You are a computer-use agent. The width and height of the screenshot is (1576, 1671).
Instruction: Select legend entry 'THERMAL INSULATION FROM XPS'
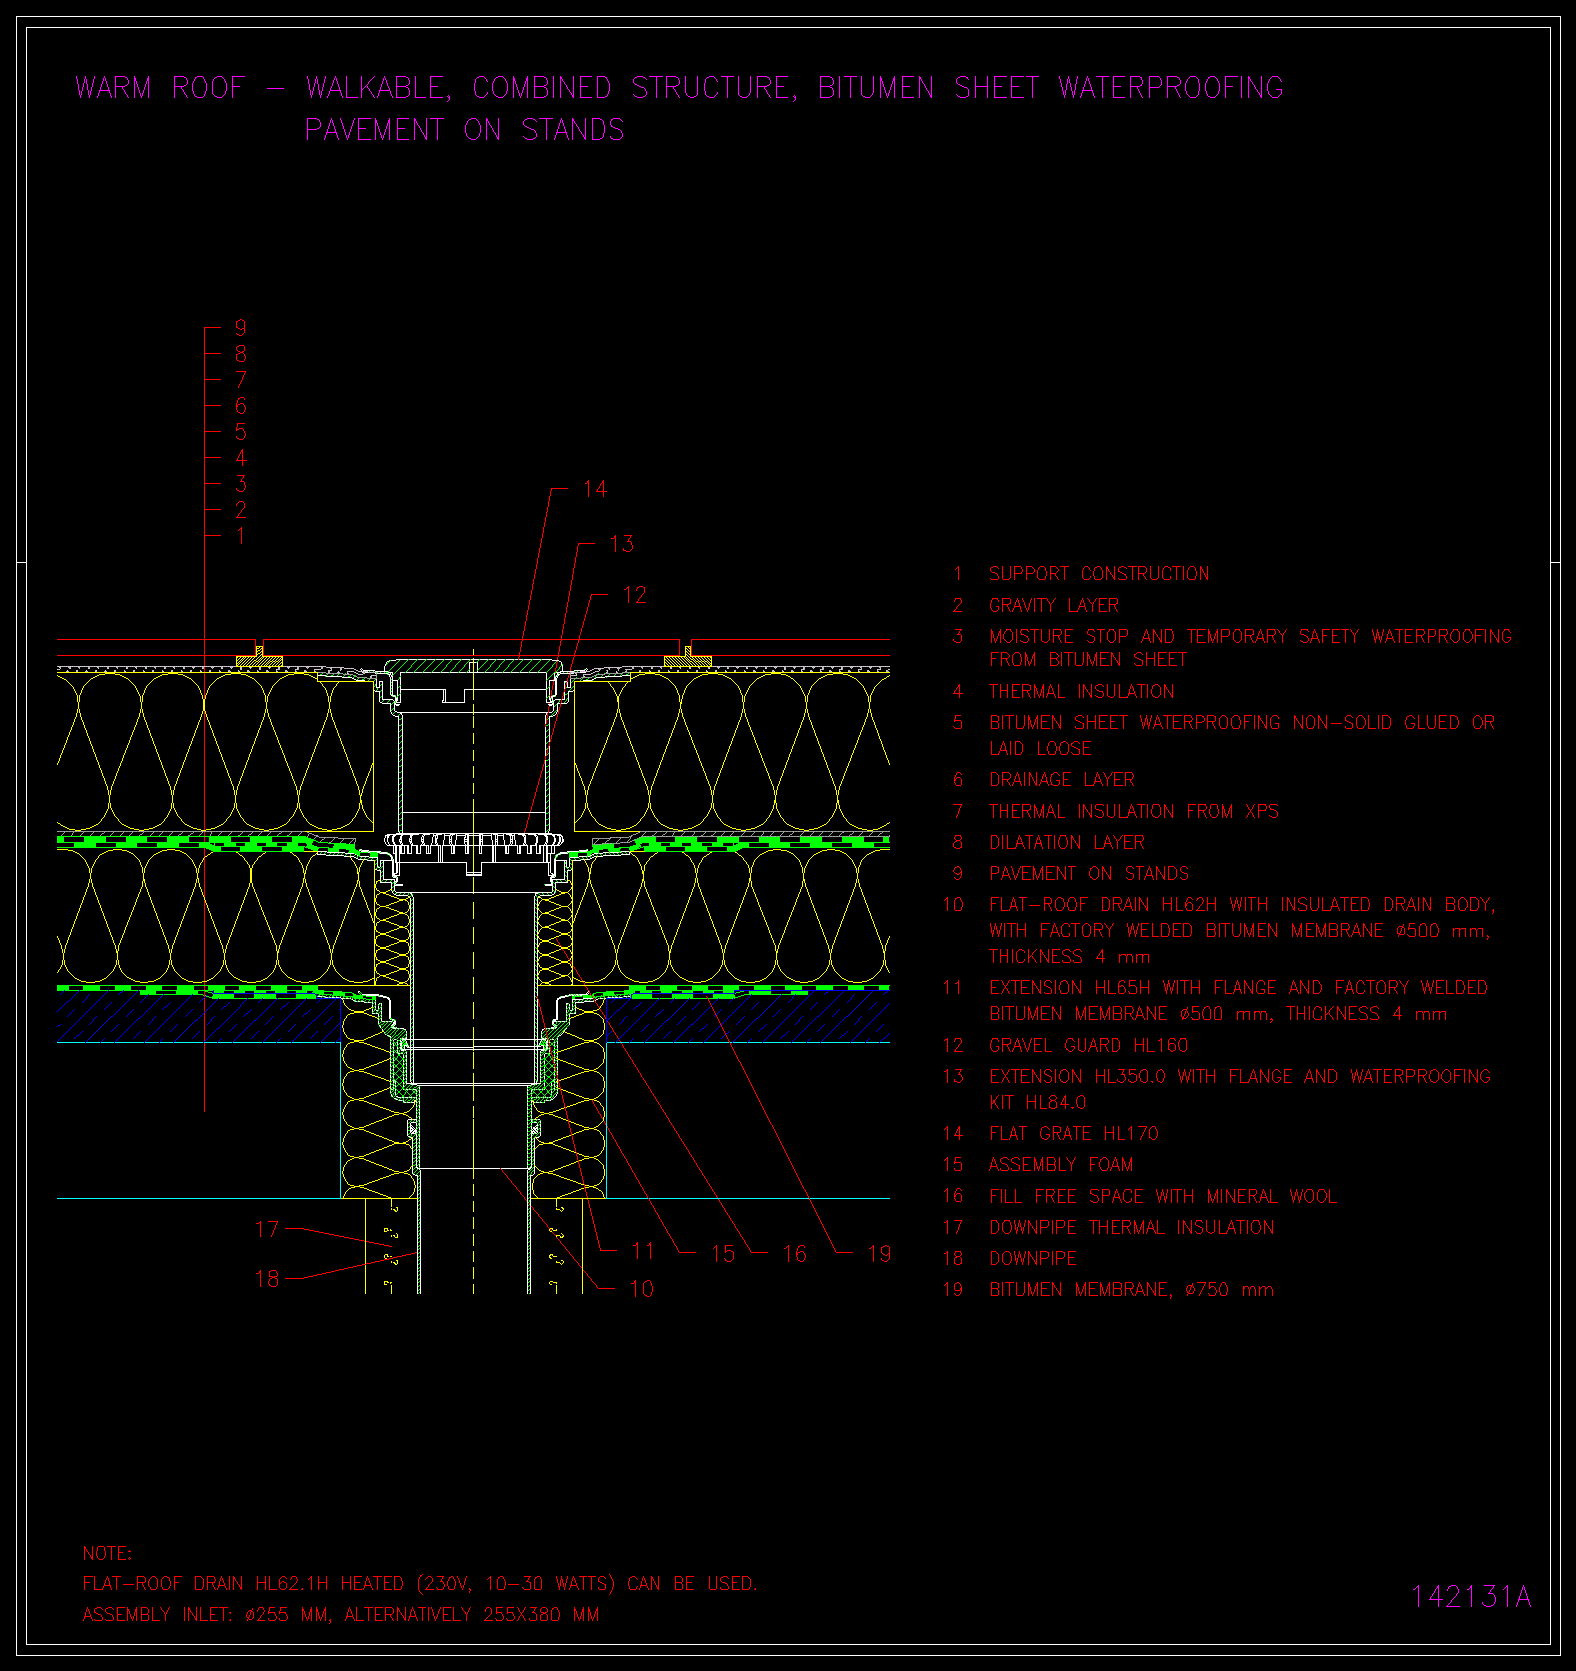pyautogui.click(x=1134, y=812)
